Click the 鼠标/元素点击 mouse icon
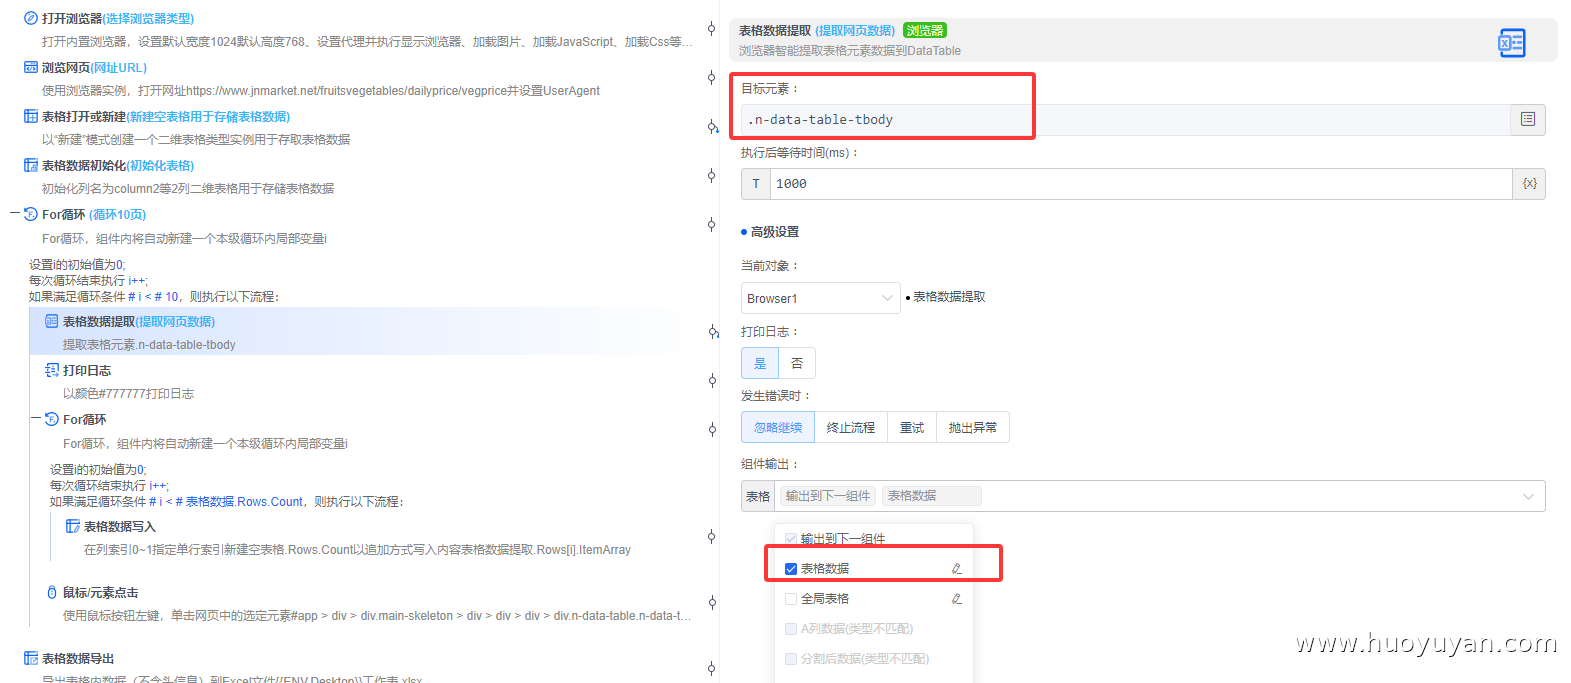Screen dimensions: 1571x683 point(52,592)
